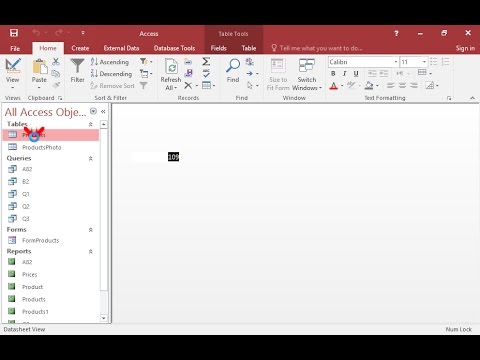Screen dimensions: 480x360
Task: Toggle Bold formatting
Action: coord(333,74)
